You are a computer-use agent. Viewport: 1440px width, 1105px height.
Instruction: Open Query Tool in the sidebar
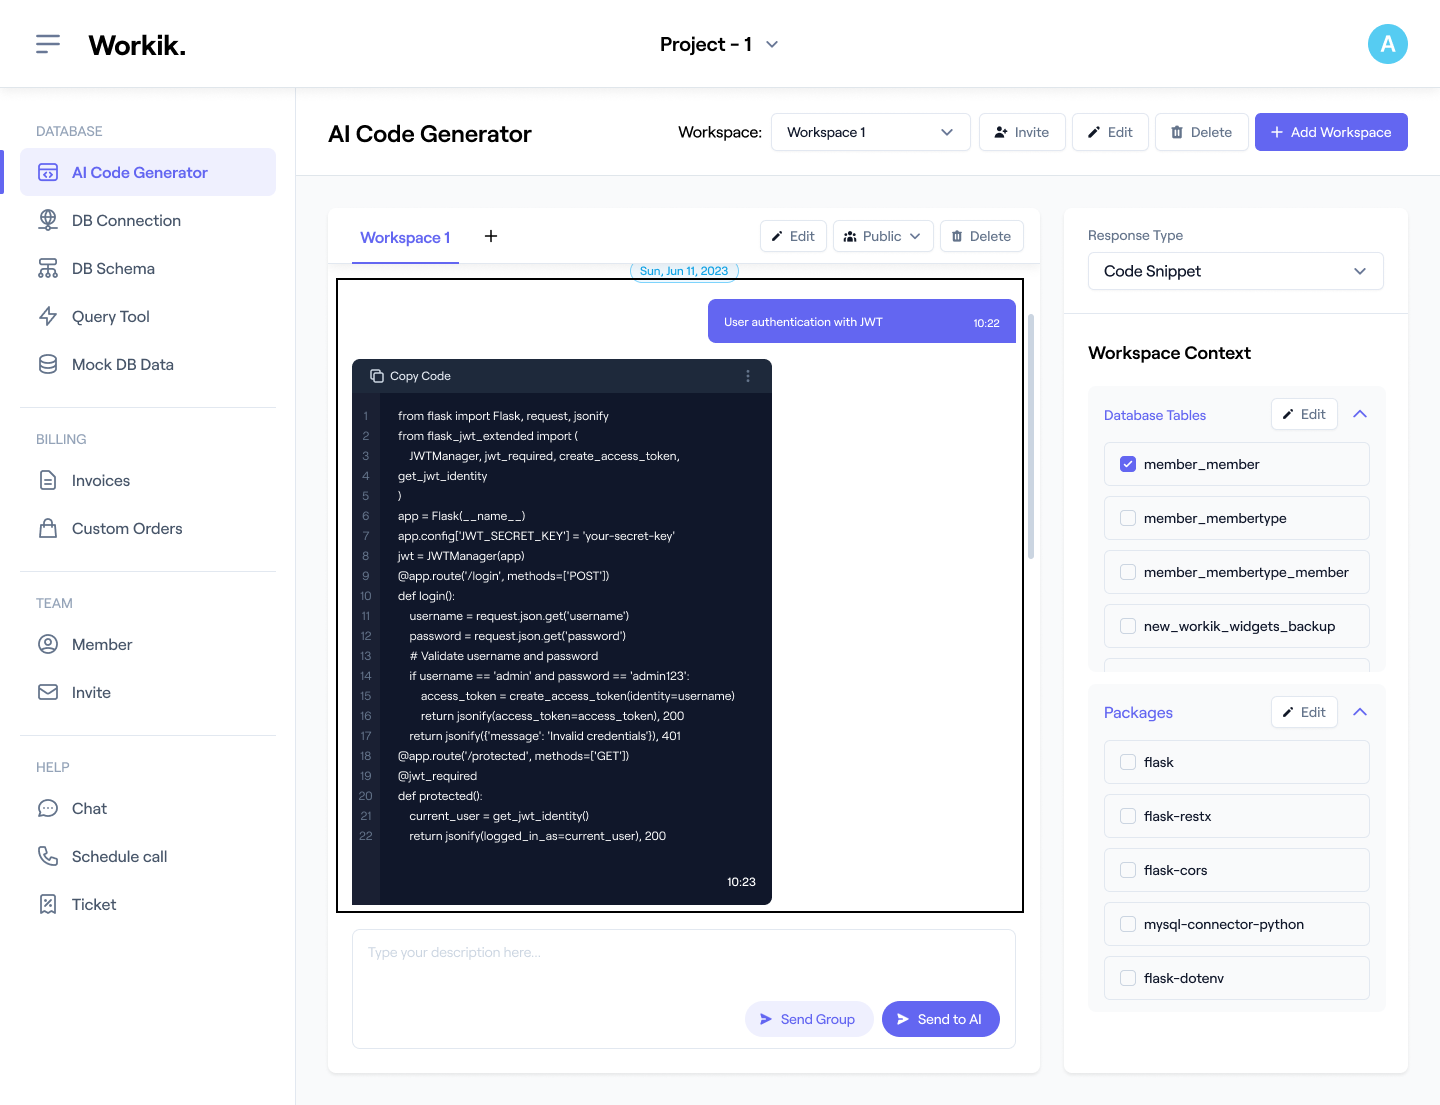(110, 316)
